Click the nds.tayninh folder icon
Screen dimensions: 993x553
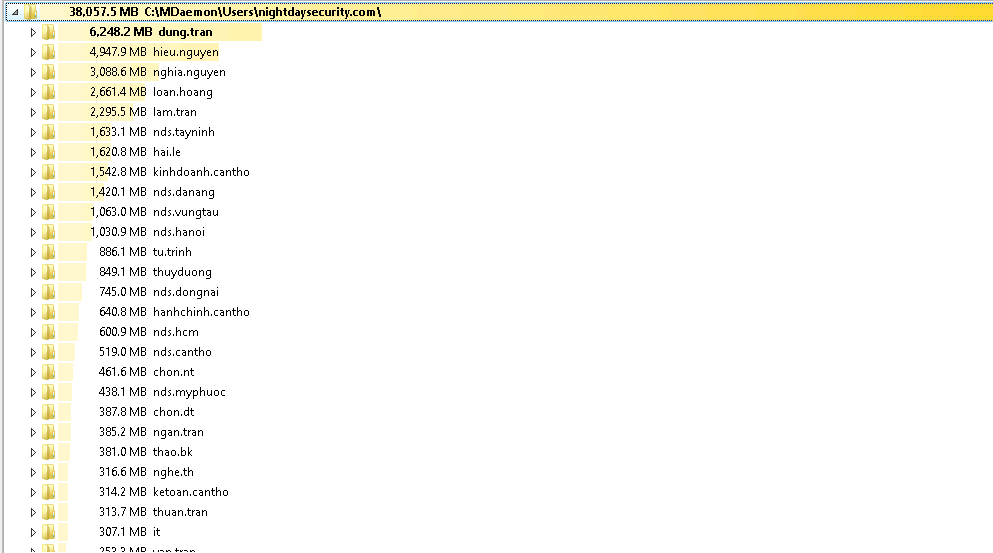coord(49,132)
